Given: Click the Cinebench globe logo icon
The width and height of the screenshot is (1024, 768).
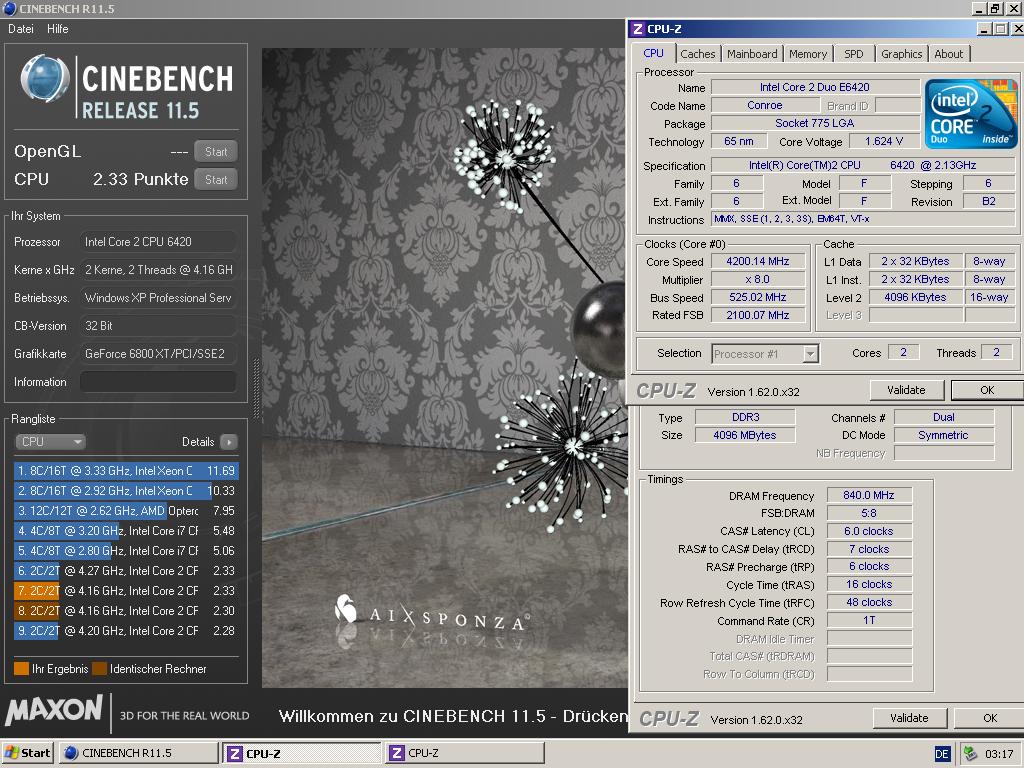Looking at the screenshot, I should [x=45, y=80].
